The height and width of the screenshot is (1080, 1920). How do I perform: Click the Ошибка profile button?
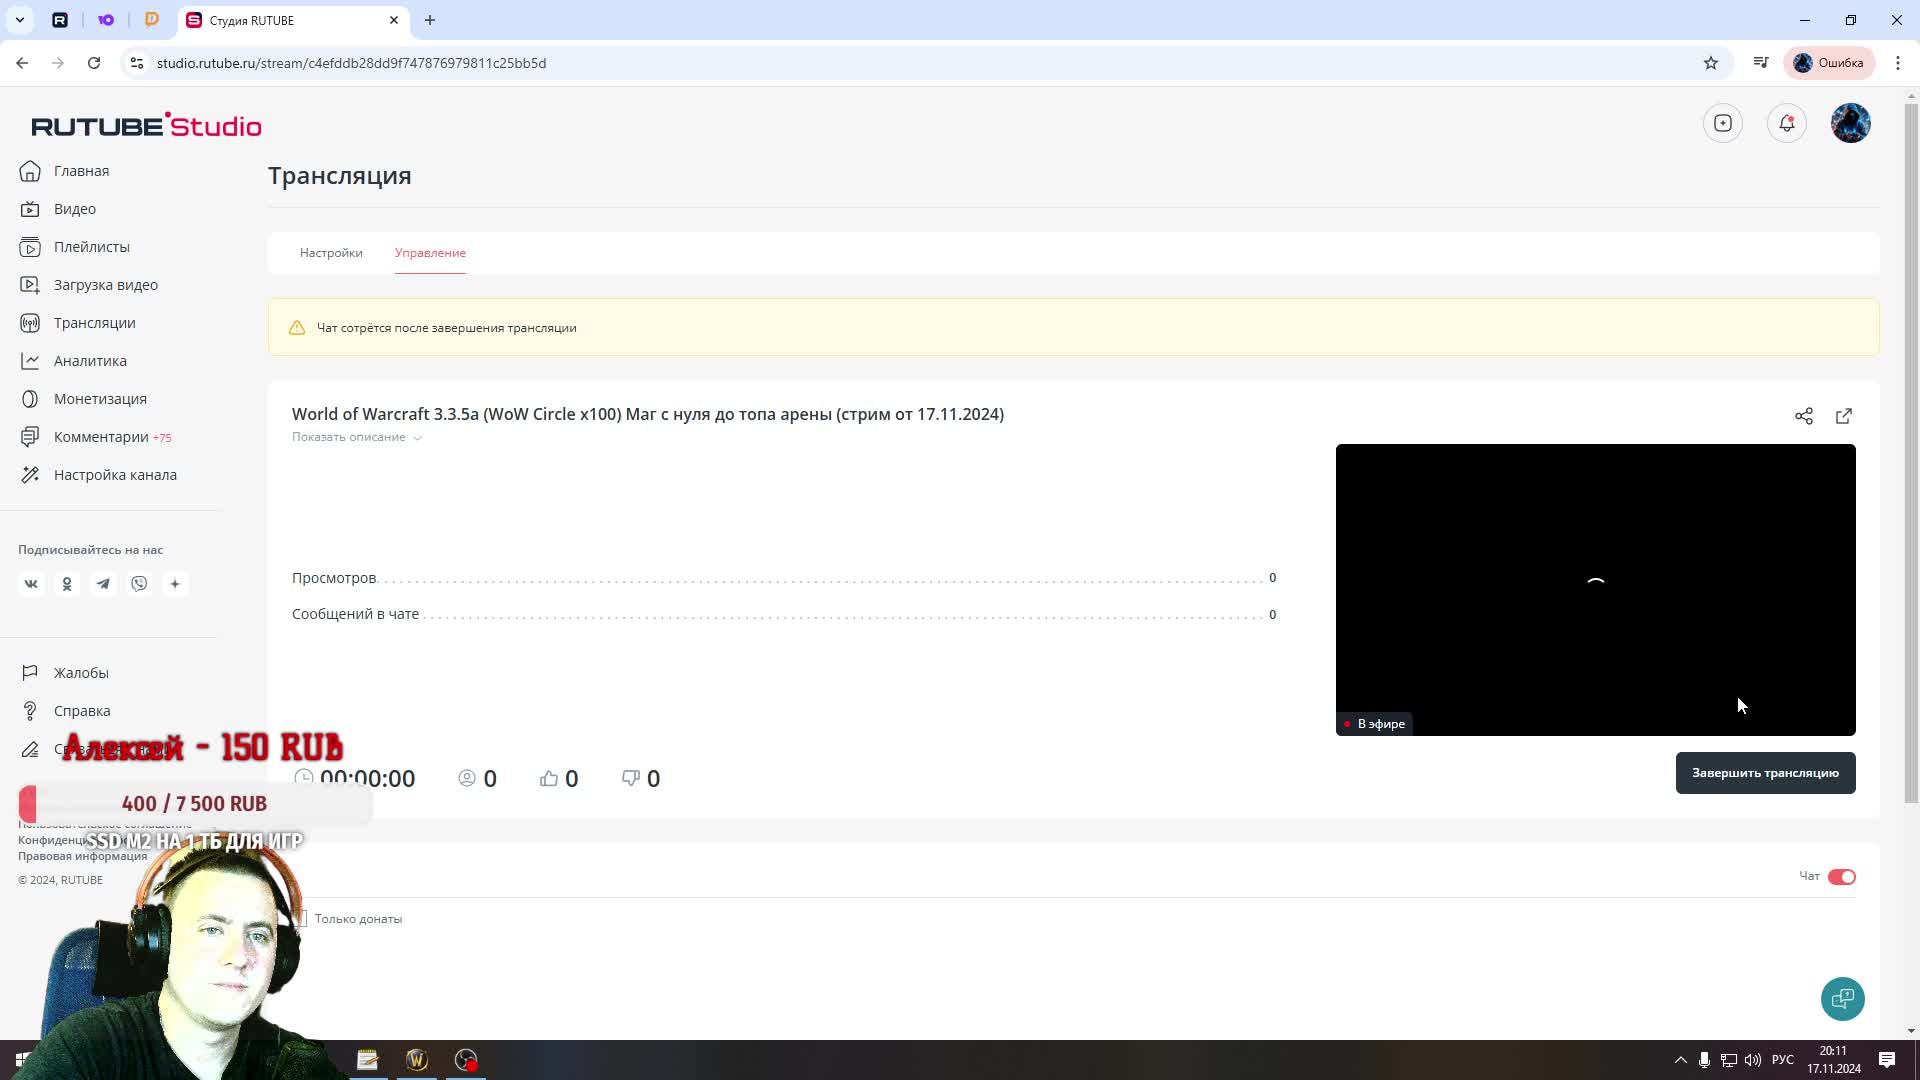point(1829,63)
